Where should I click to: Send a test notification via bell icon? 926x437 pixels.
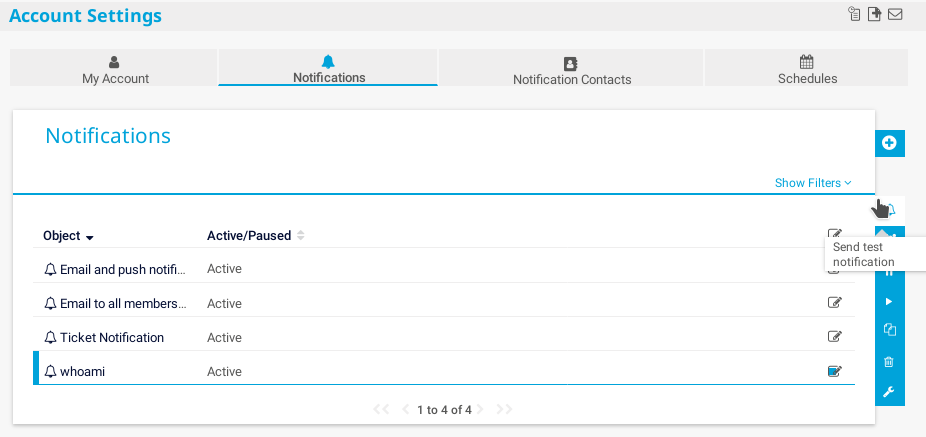click(x=890, y=210)
